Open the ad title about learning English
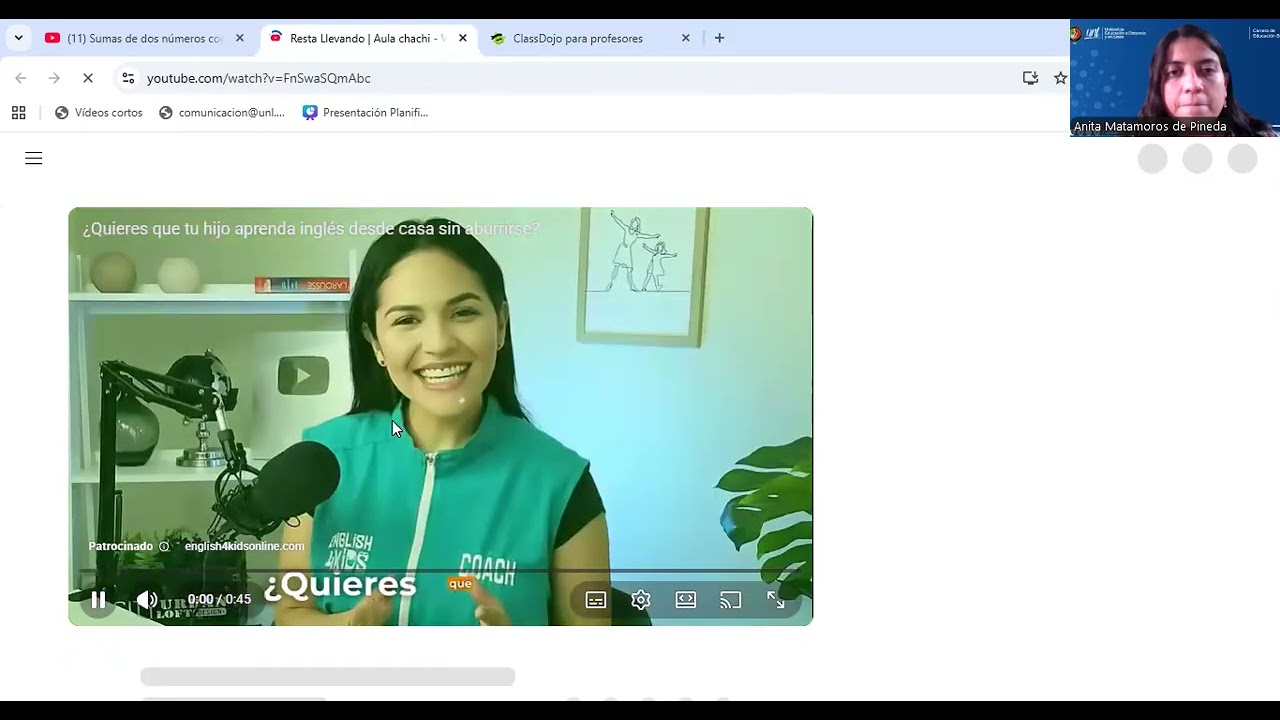 point(311,229)
